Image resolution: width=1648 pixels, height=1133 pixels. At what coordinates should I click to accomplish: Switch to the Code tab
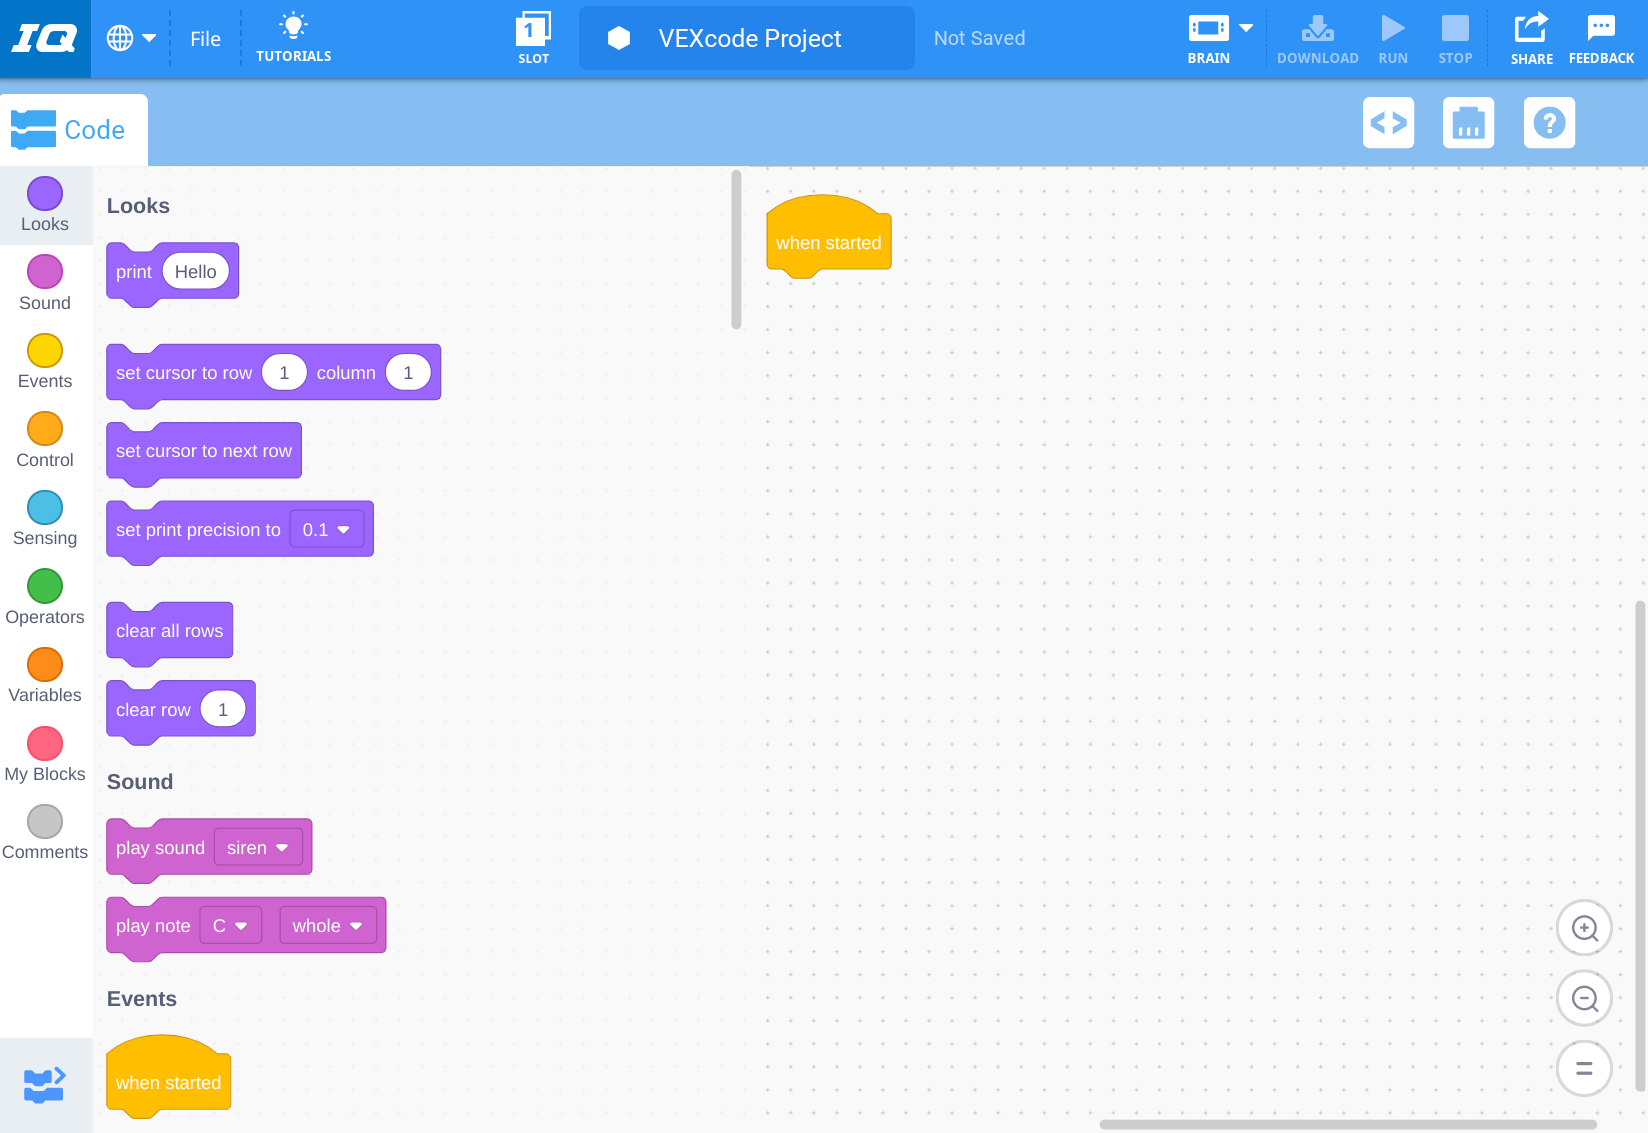coord(74,129)
